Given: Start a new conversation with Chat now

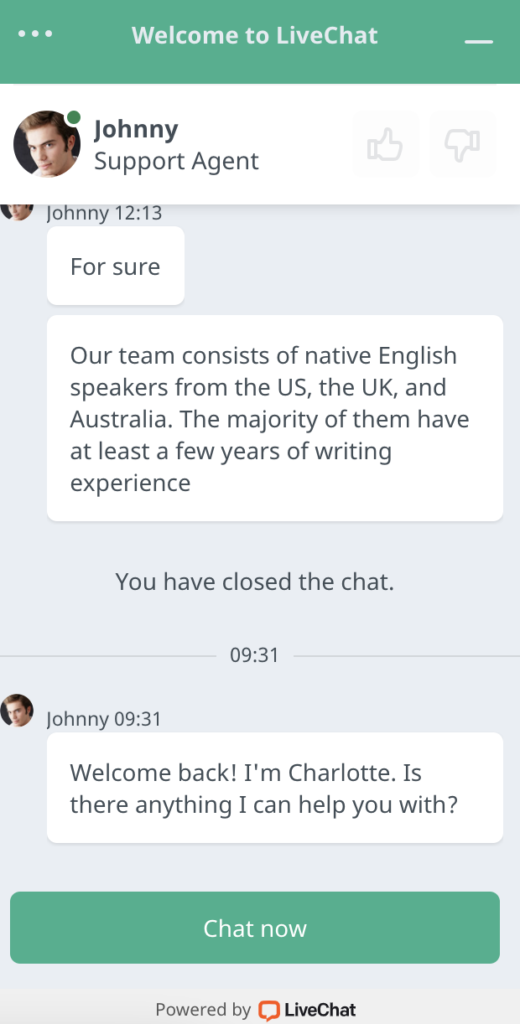Looking at the screenshot, I should tap(255, 927).
